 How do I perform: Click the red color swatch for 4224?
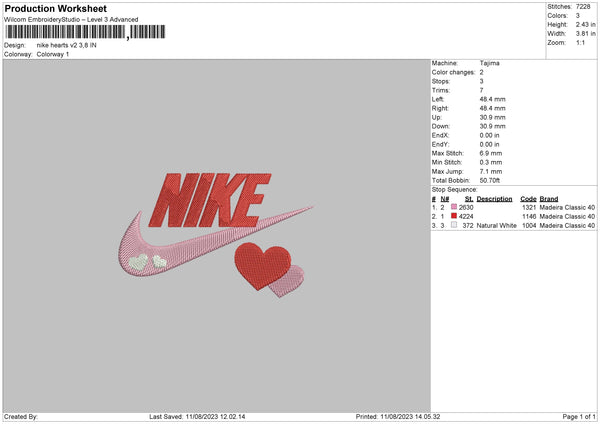[x=454, y=216]
